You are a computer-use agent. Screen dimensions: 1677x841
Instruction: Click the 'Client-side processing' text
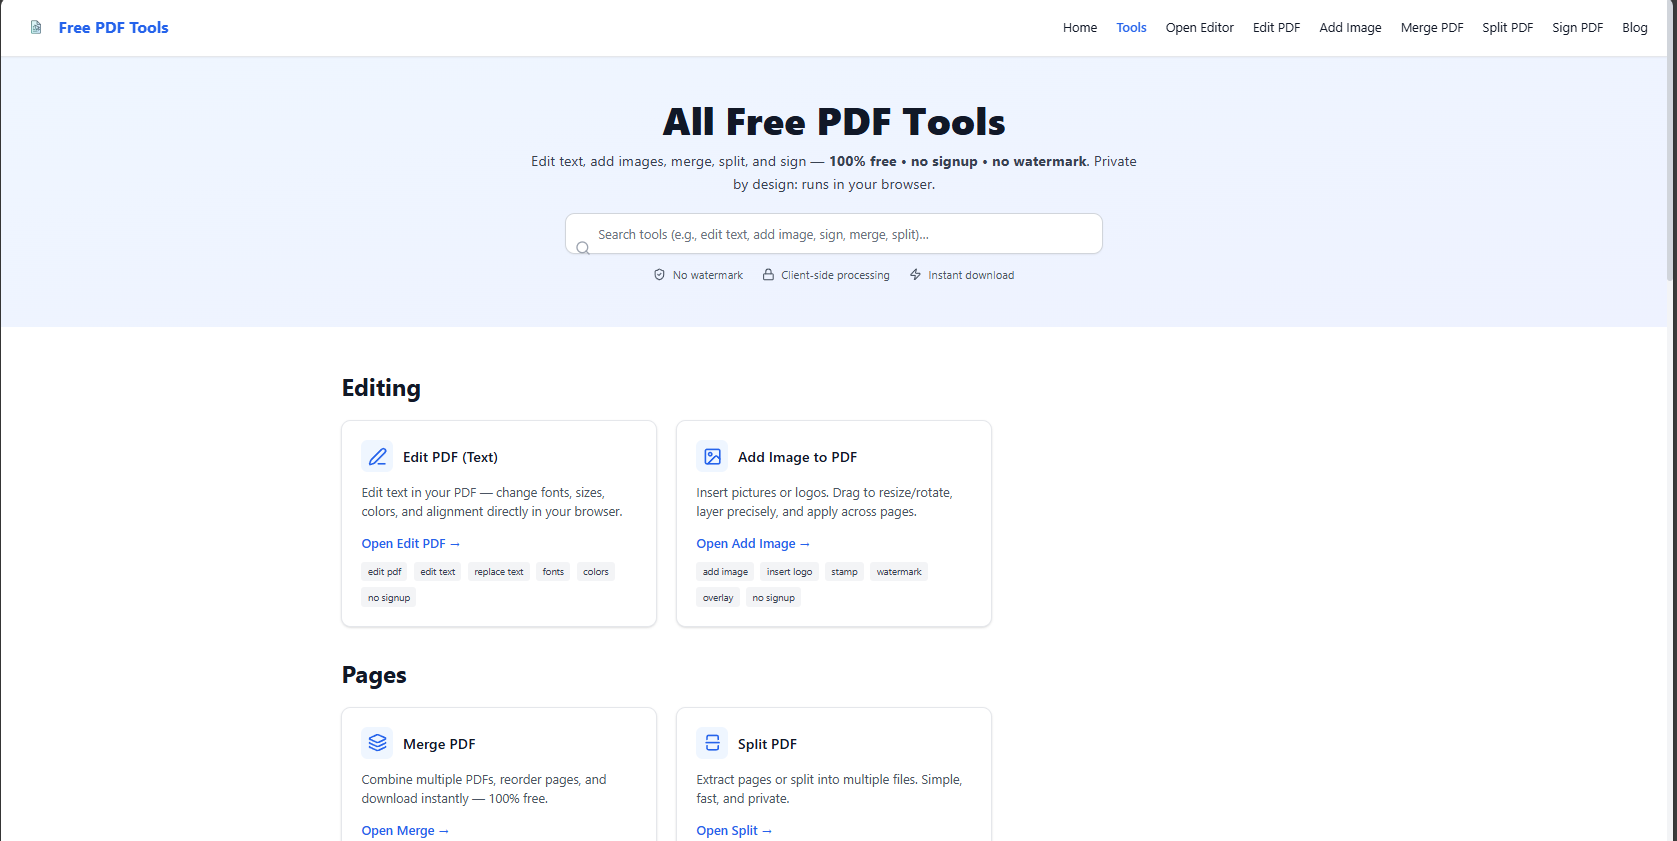(x=835, y=275)
